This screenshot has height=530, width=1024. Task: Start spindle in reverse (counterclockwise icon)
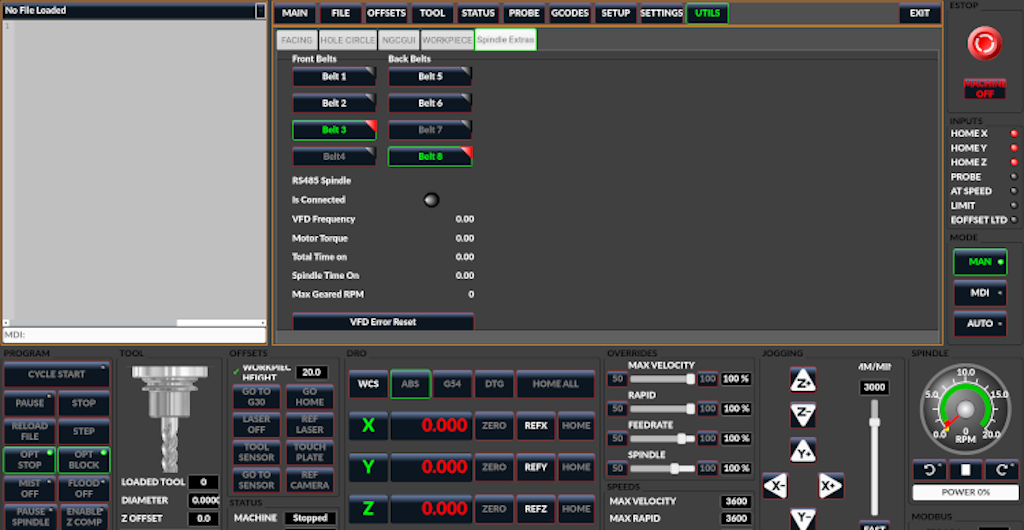[x=928, y=470]
